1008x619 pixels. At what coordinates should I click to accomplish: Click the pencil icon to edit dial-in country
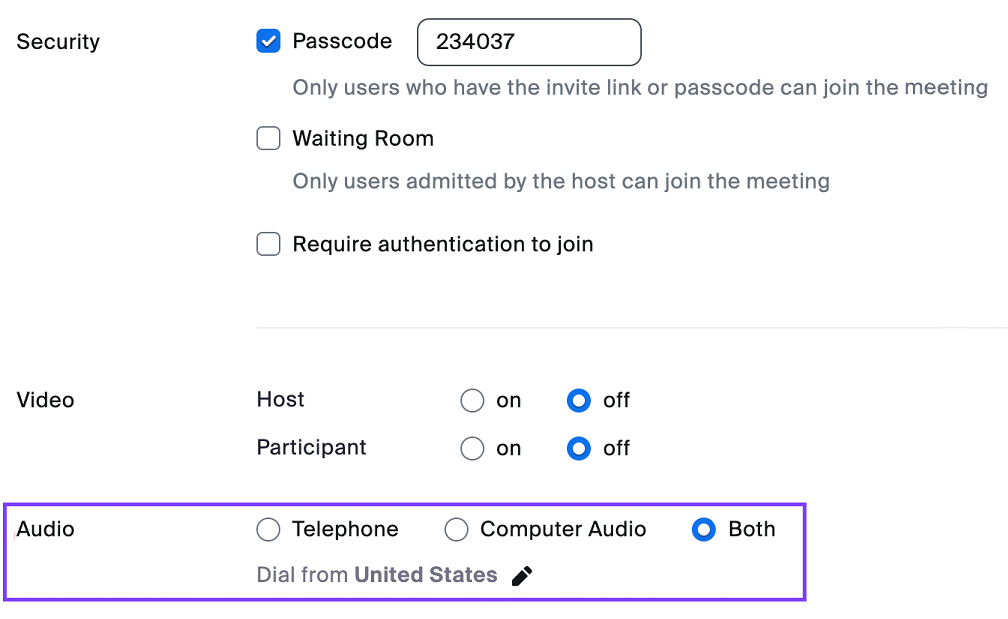click(521, 575)
